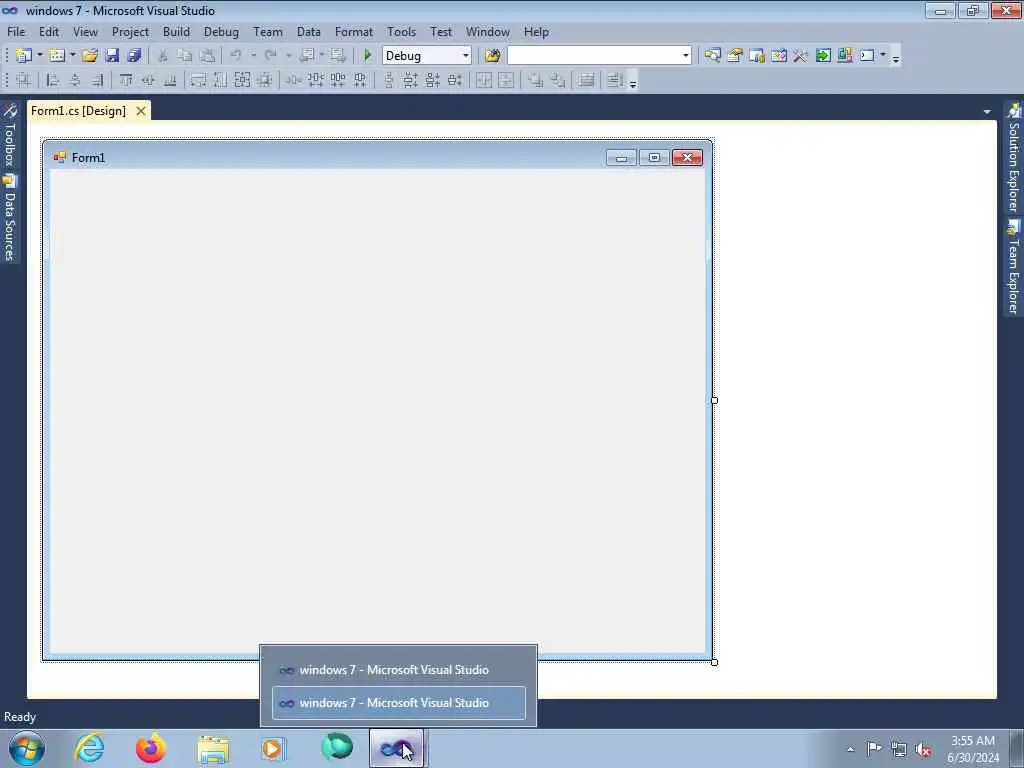Screen dimensions: 1024x768
Task: Expand other windows arrow beside Command Window
Action: point(883,56)
